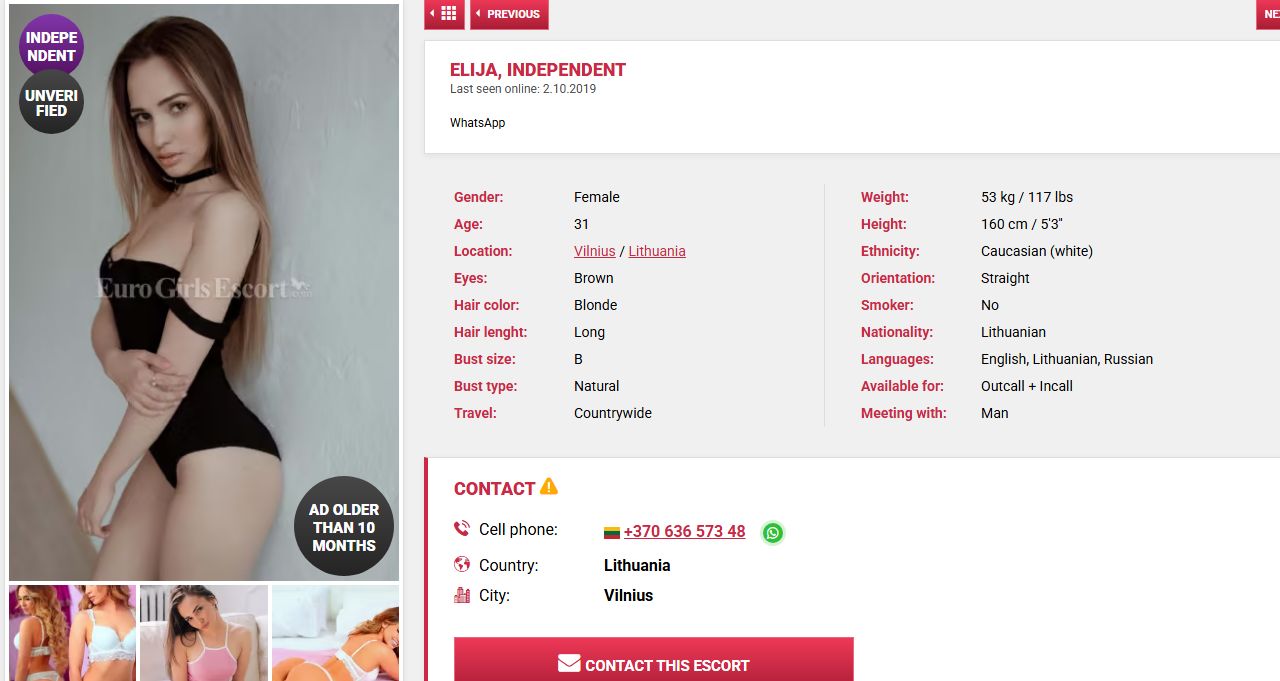The height and width of the screenshot is (681, 1280).
Task: Click the cell phone handset icon
Action: [x=462, y=529]
